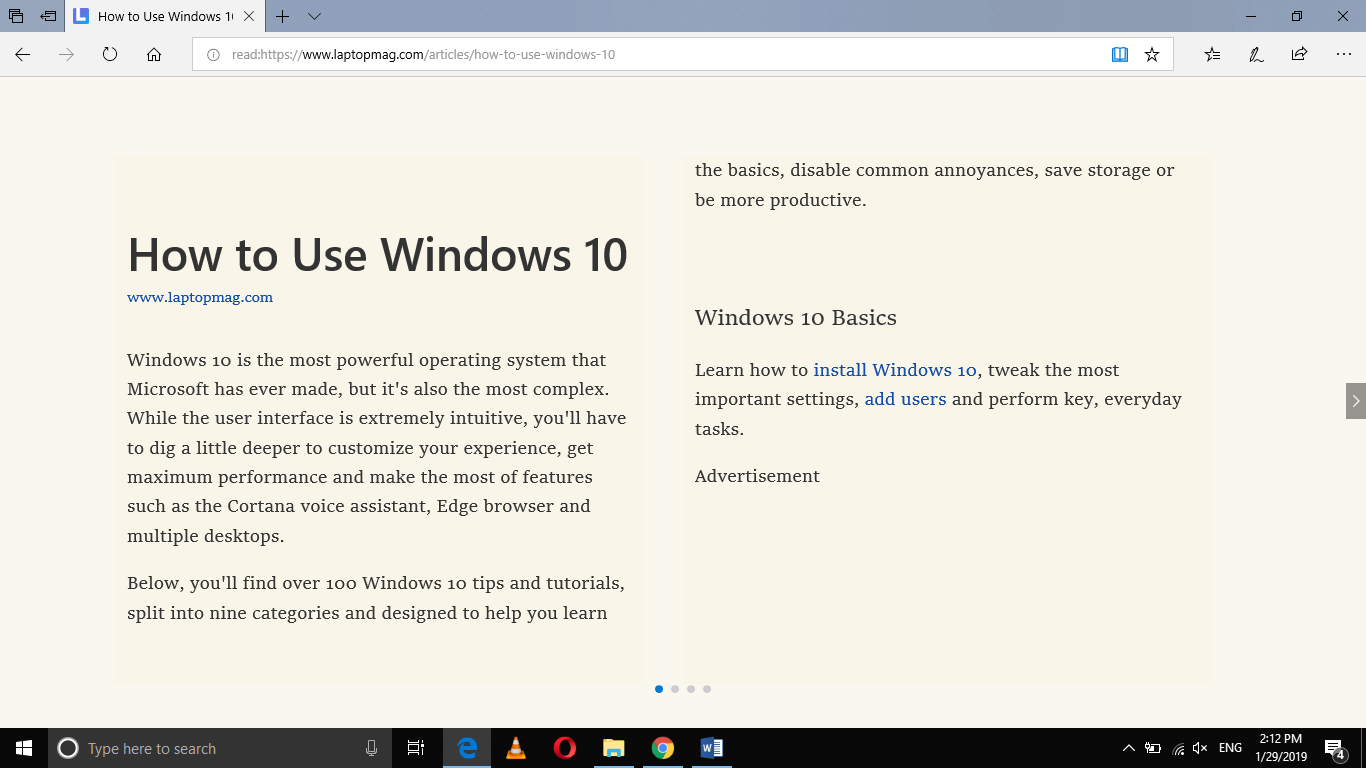This screenshot has height=768, width=1366.
Task: Open Action Center notifications icon
Action: (x=1334, y=748)
